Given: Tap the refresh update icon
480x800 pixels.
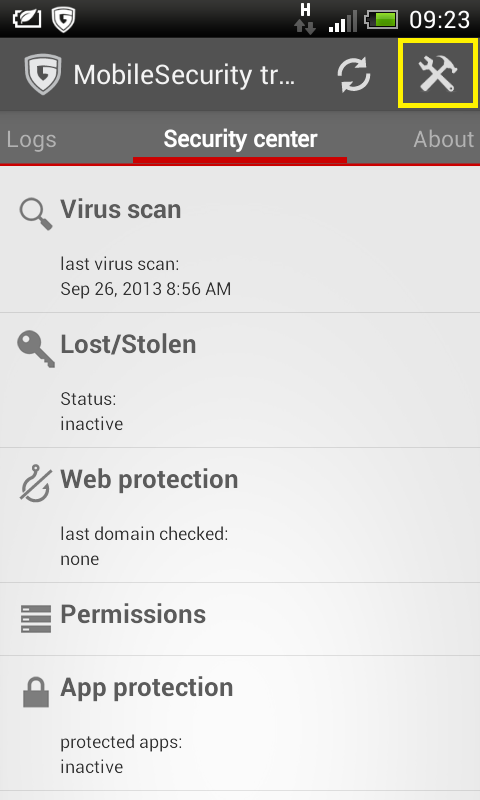Looking at the screenshot, I should coord(353,74).
